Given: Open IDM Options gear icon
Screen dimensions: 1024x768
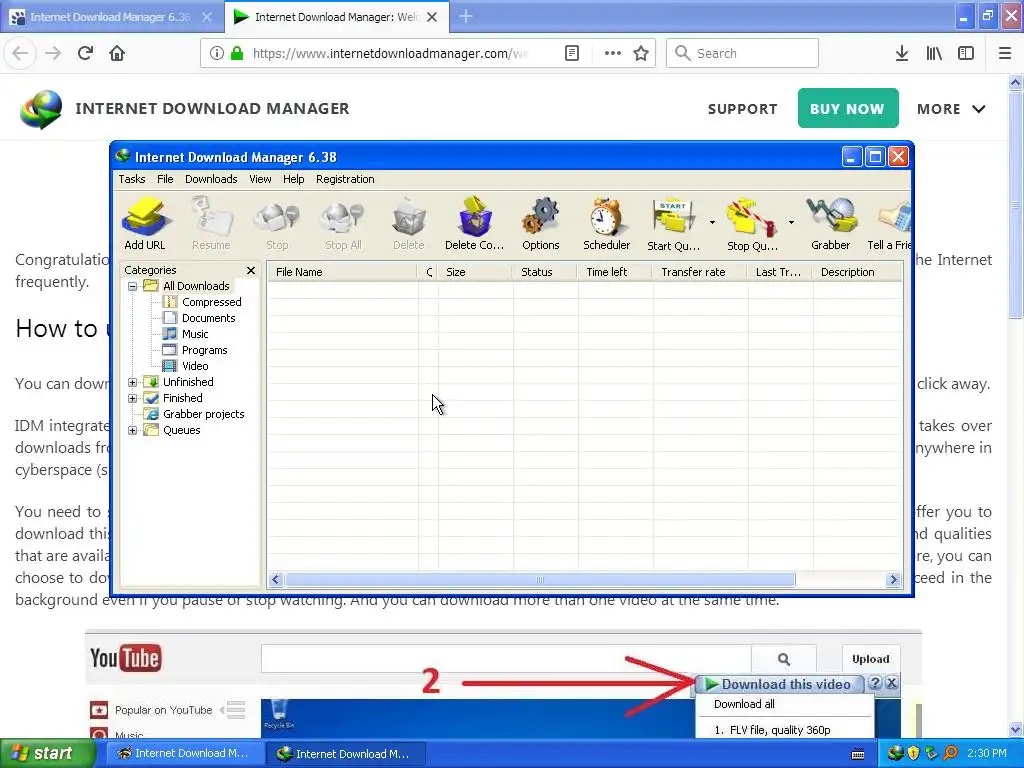Looking at the screenshot, I should pos(541,223).
